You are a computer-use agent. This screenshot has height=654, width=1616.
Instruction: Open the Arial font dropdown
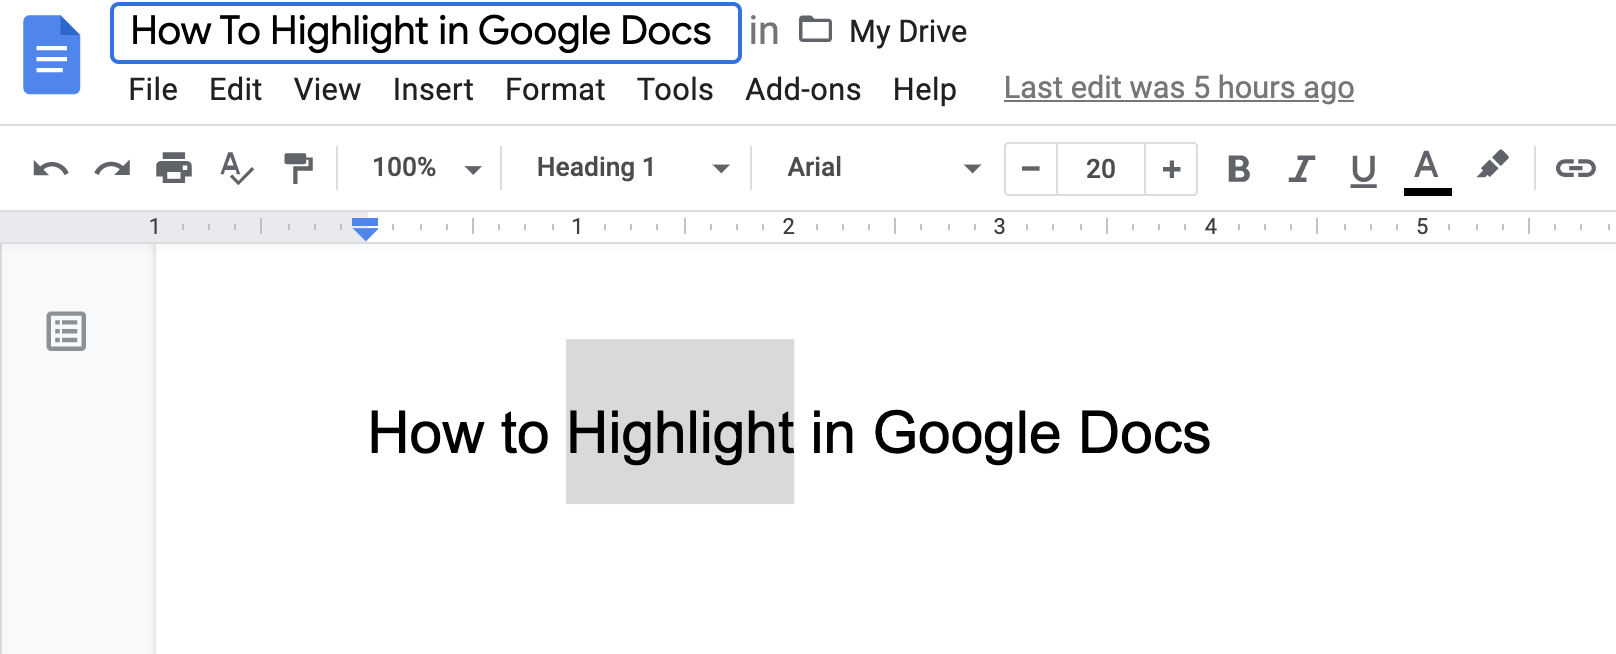click(884, 168)
